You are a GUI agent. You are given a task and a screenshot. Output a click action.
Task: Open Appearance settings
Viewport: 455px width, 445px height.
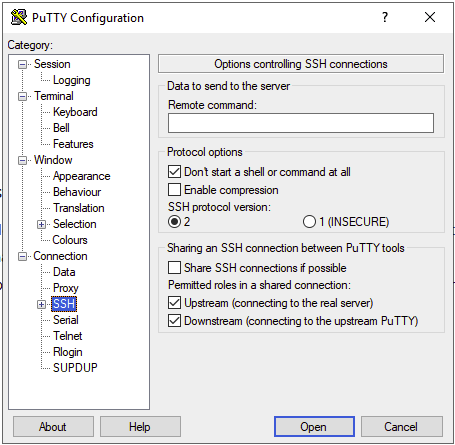point(81,176)
